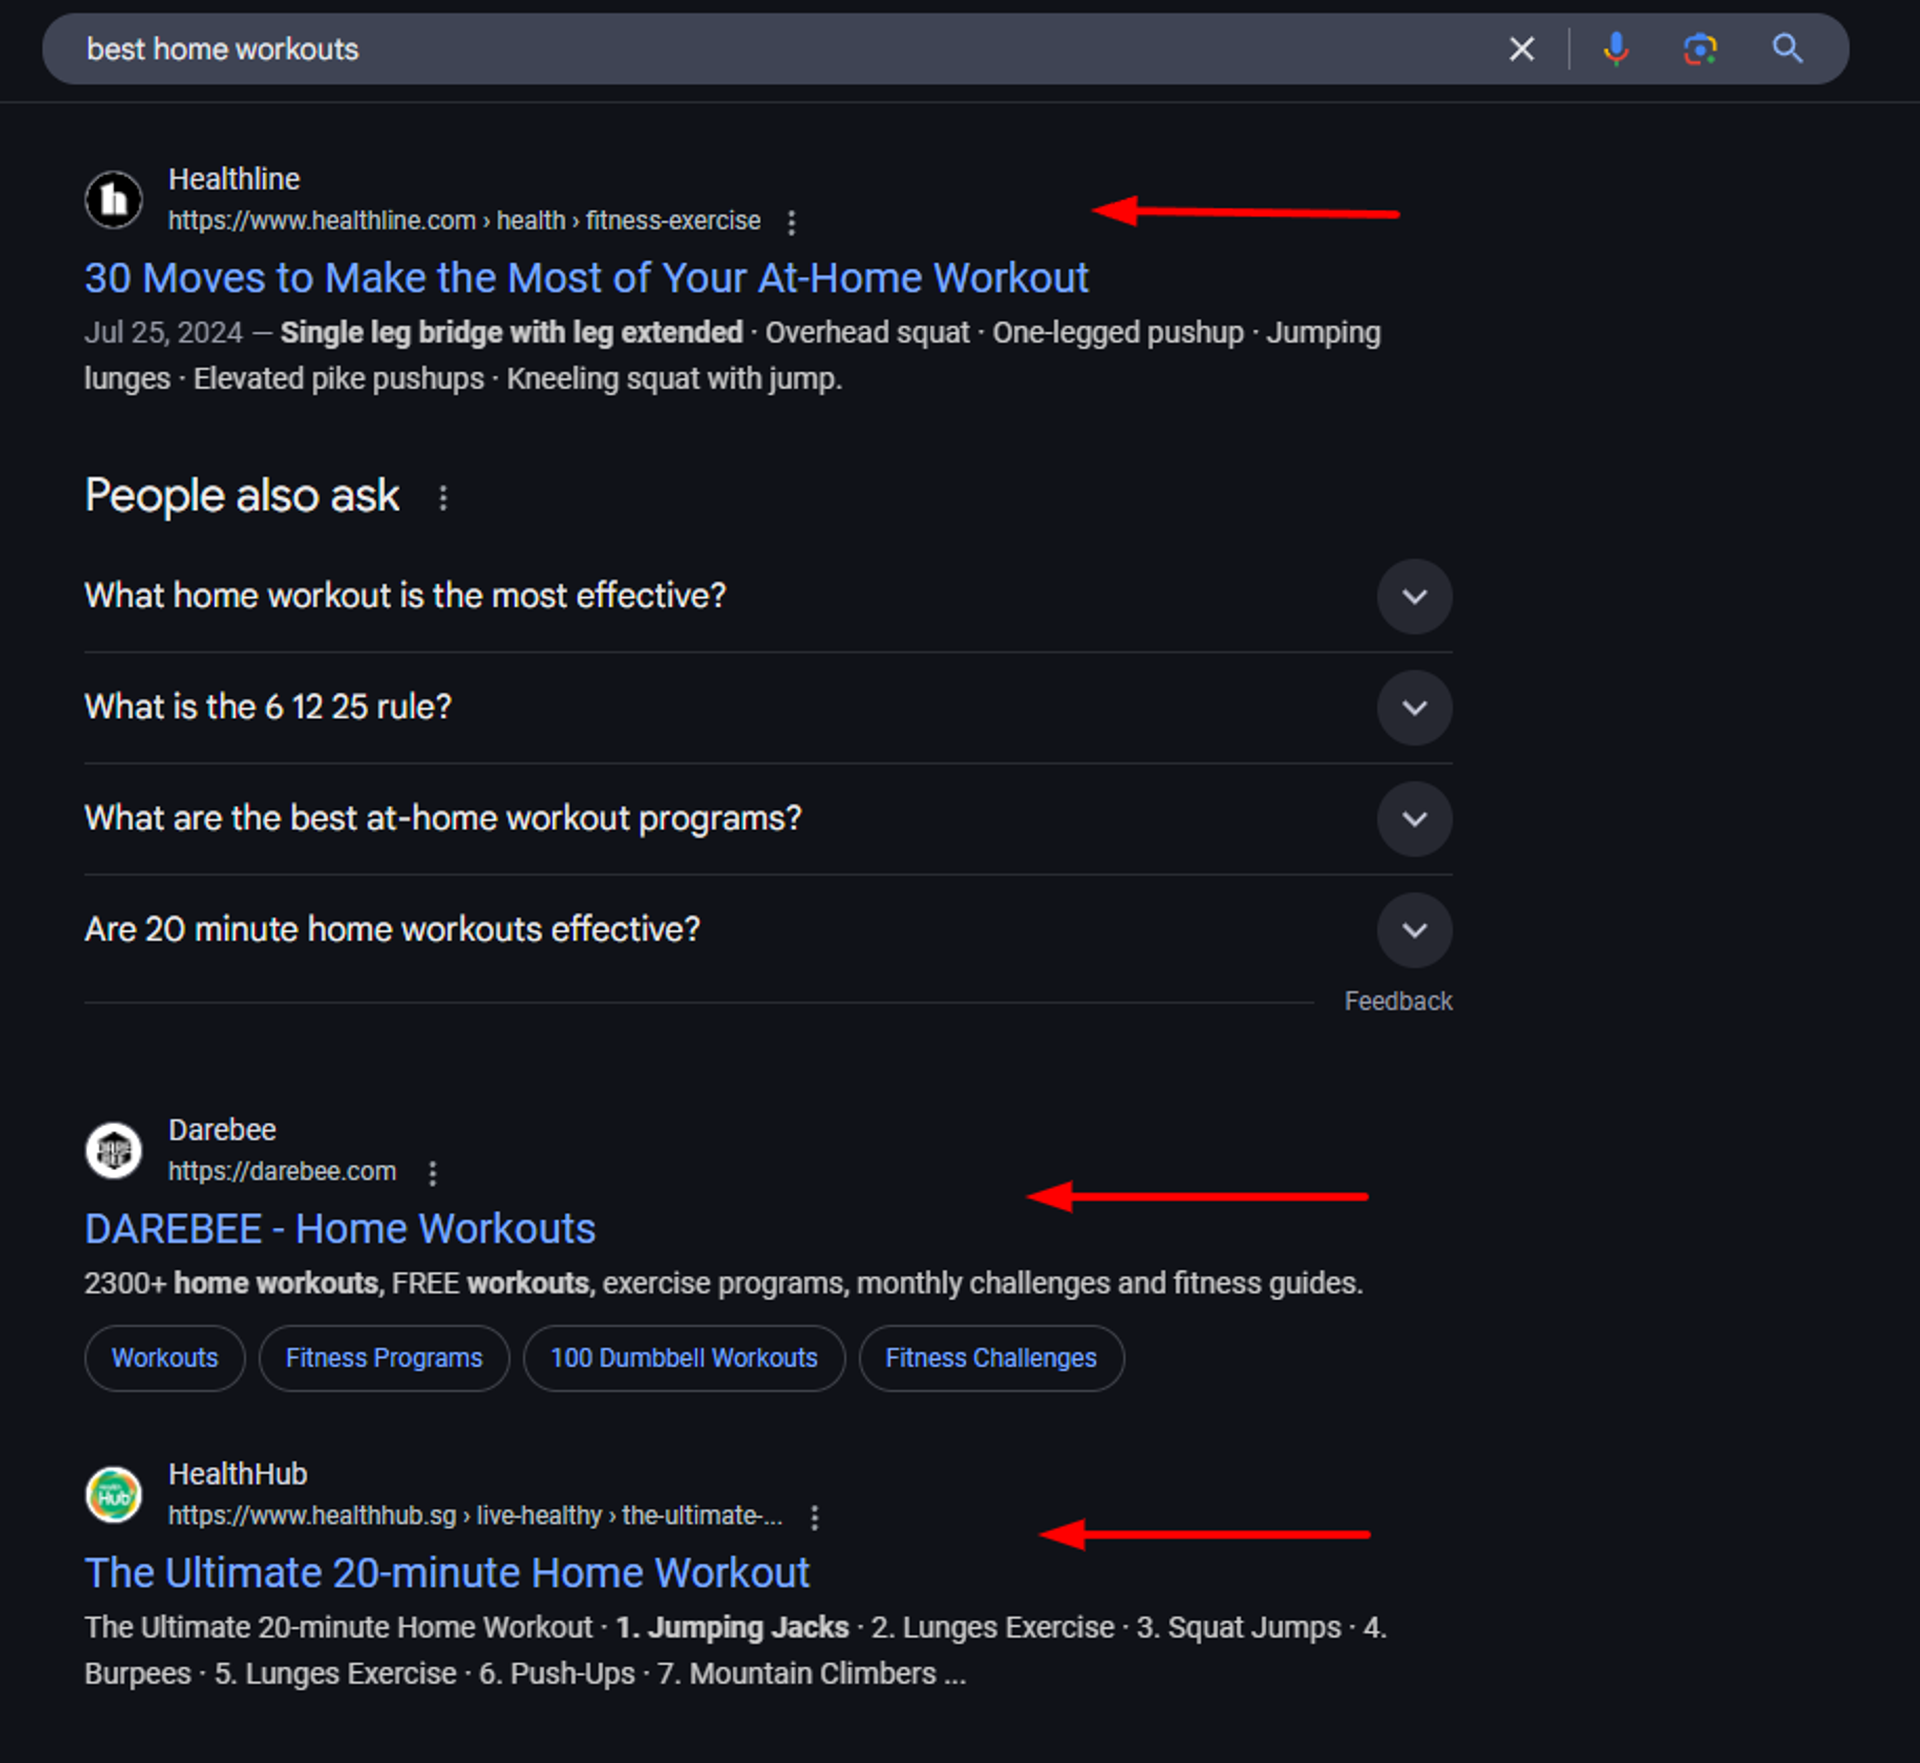Open the more options menu for Darebee result
This screenshot has width=1920, height=1763.
coord(432,1173)
